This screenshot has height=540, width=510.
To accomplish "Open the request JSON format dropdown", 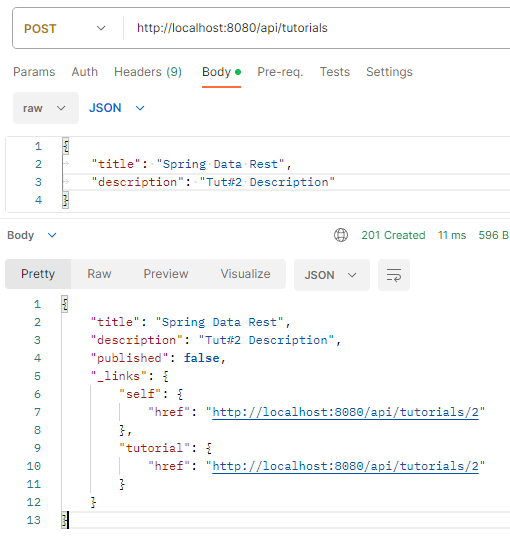I will tap(117, 108).
